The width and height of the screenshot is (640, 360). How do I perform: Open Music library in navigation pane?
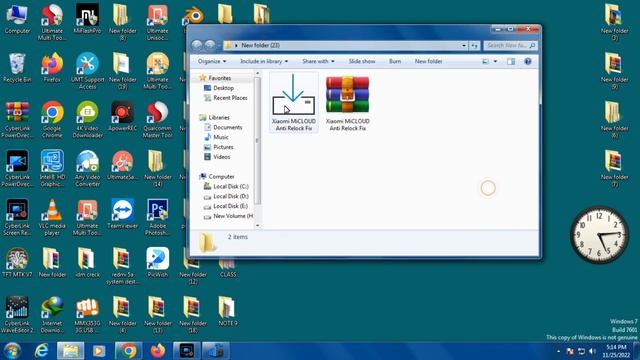pos(221,137)
